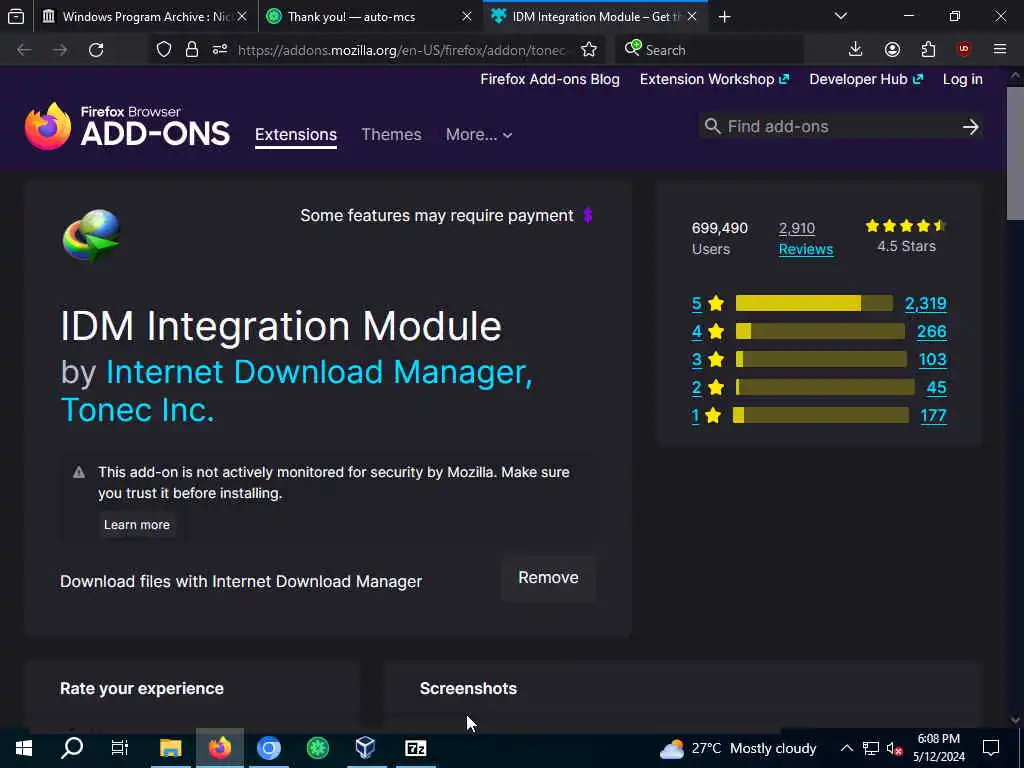
Task: Reload the page with refresh icon
Action: [96, 50]
